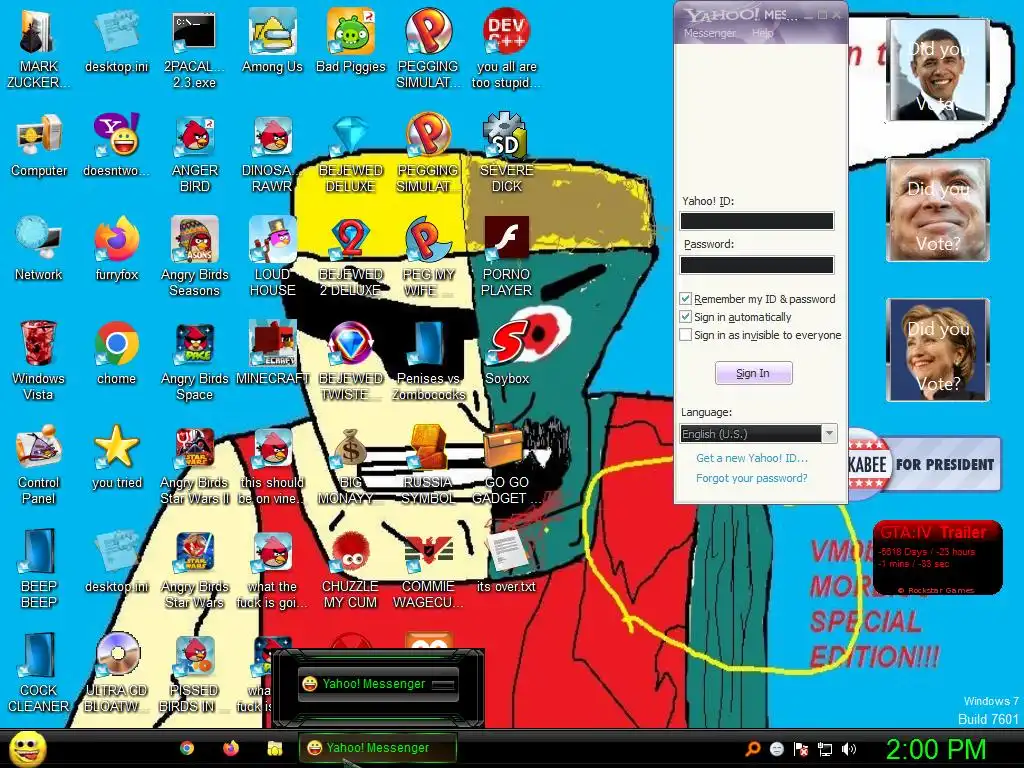Click the Password input field
1024x768 pixels.
pyautogui.click(x=757, y=264)
